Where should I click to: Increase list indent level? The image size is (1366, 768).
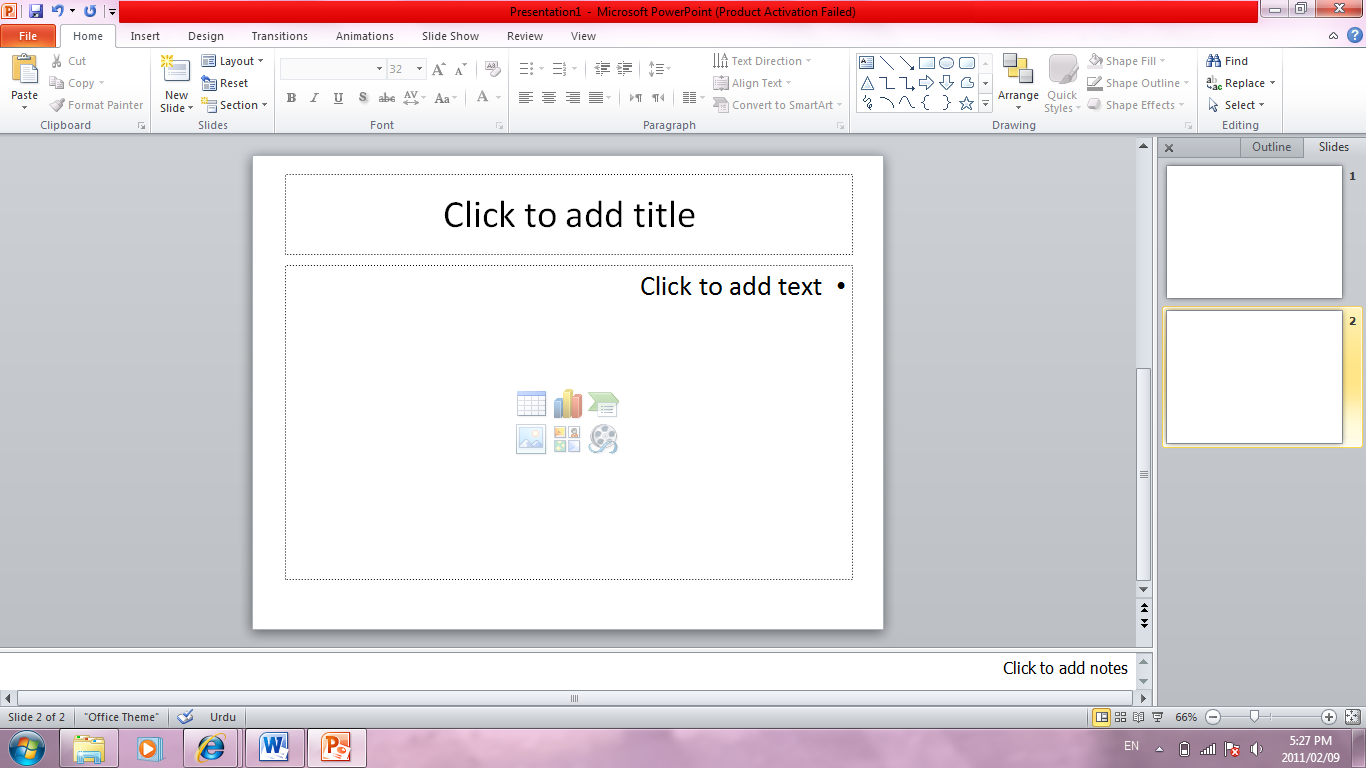(x=625, y=69)
